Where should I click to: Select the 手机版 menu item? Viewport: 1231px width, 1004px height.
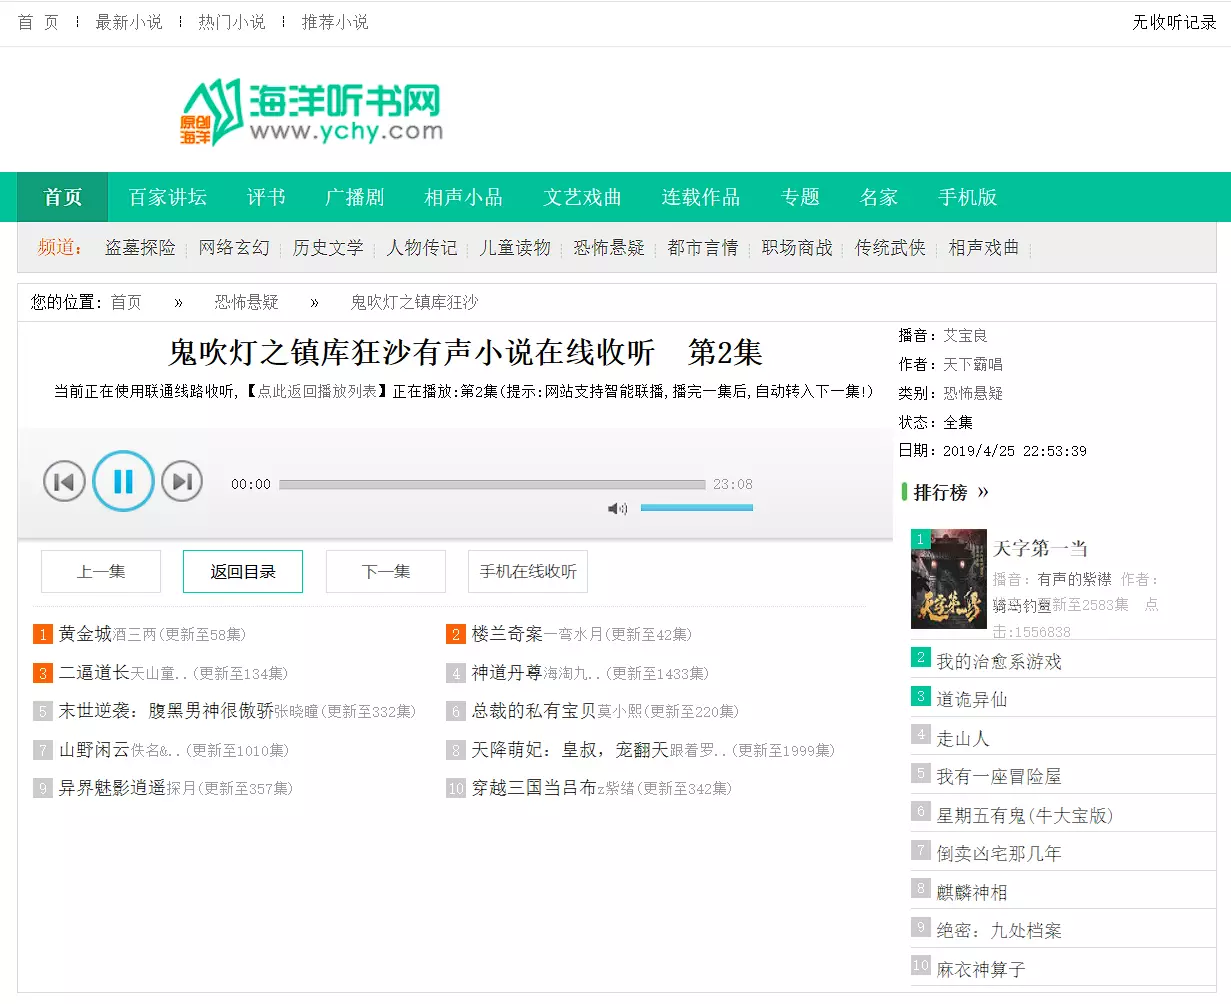point(967,197)
